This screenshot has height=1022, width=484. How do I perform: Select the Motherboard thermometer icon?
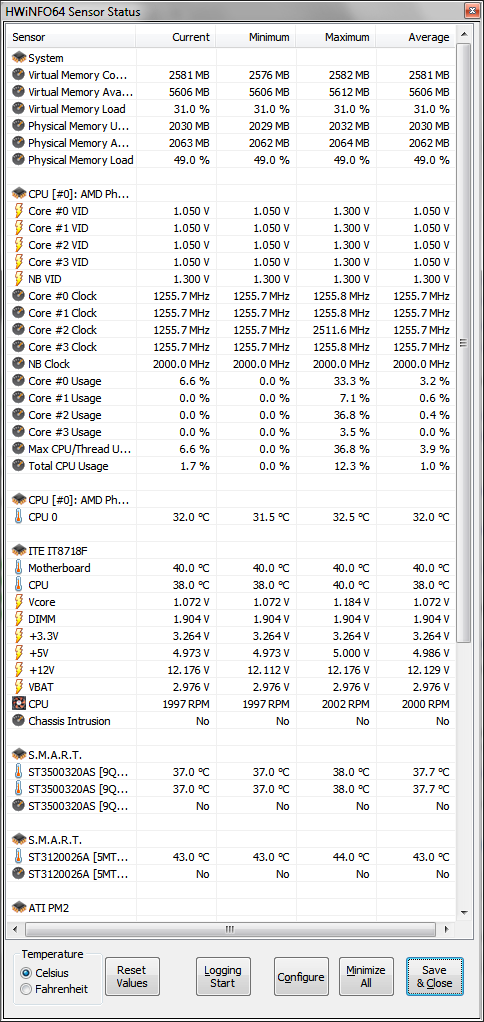point(18,568)
